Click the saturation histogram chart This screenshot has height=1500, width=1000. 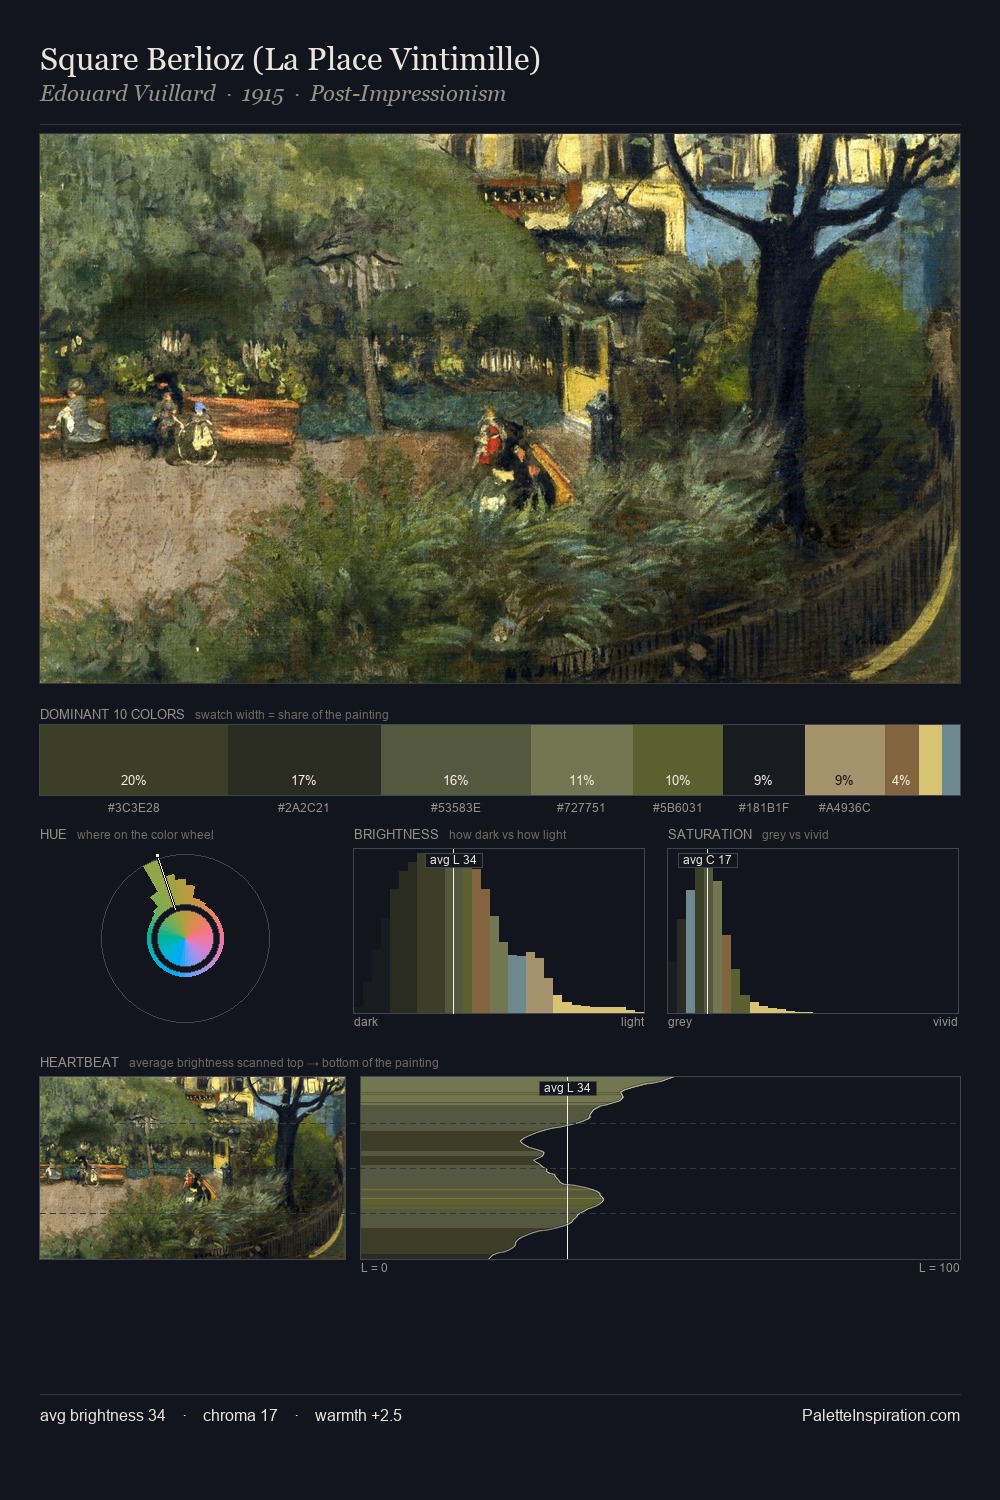813,931
